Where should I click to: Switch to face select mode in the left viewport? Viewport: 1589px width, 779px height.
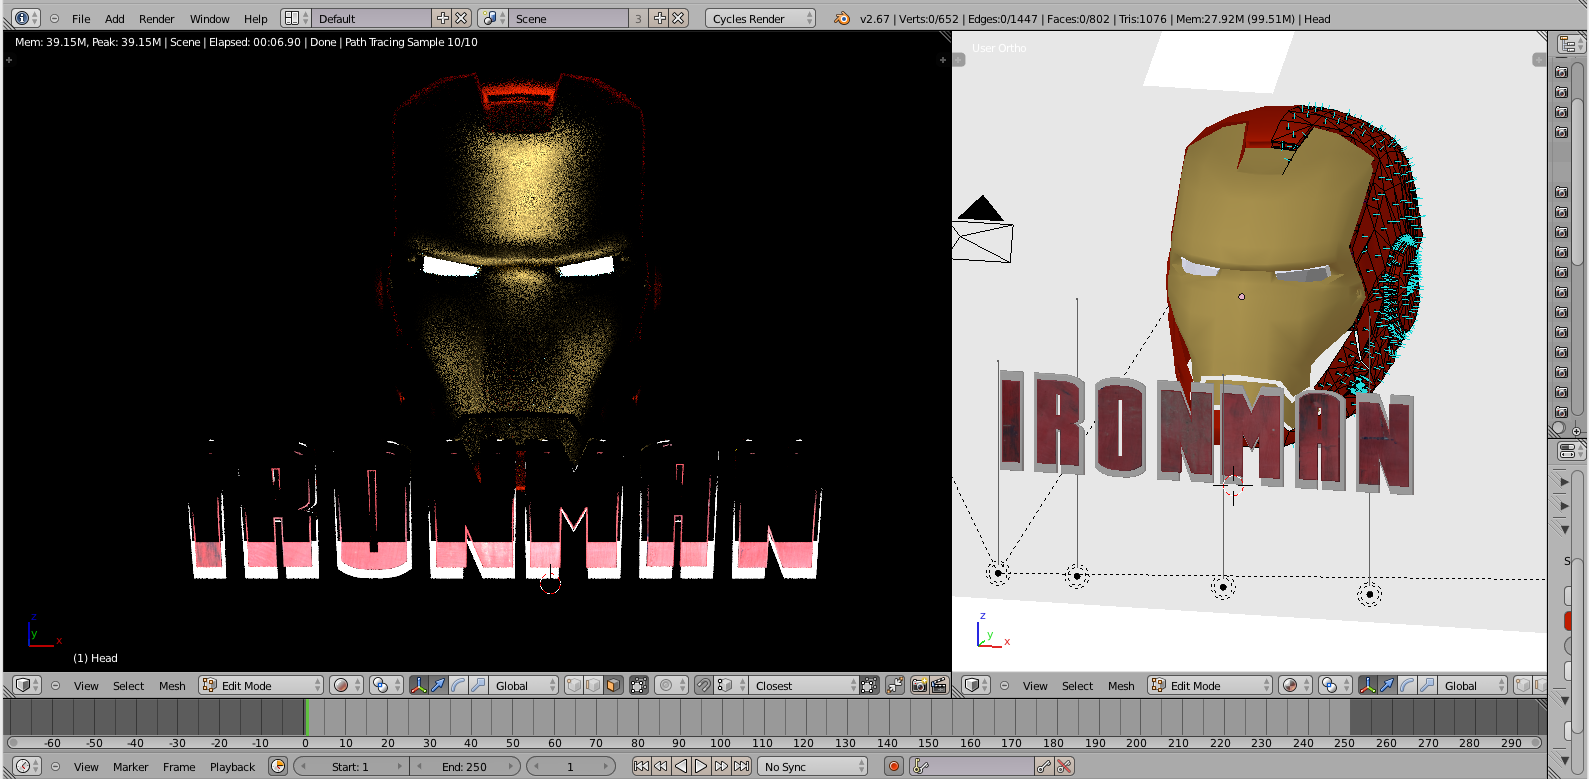tap(612, 686)
